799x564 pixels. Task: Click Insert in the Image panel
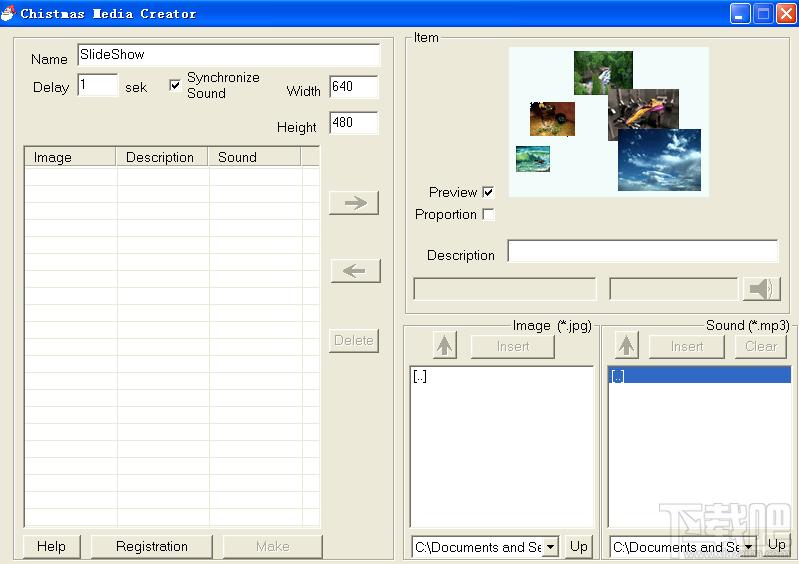513,346
